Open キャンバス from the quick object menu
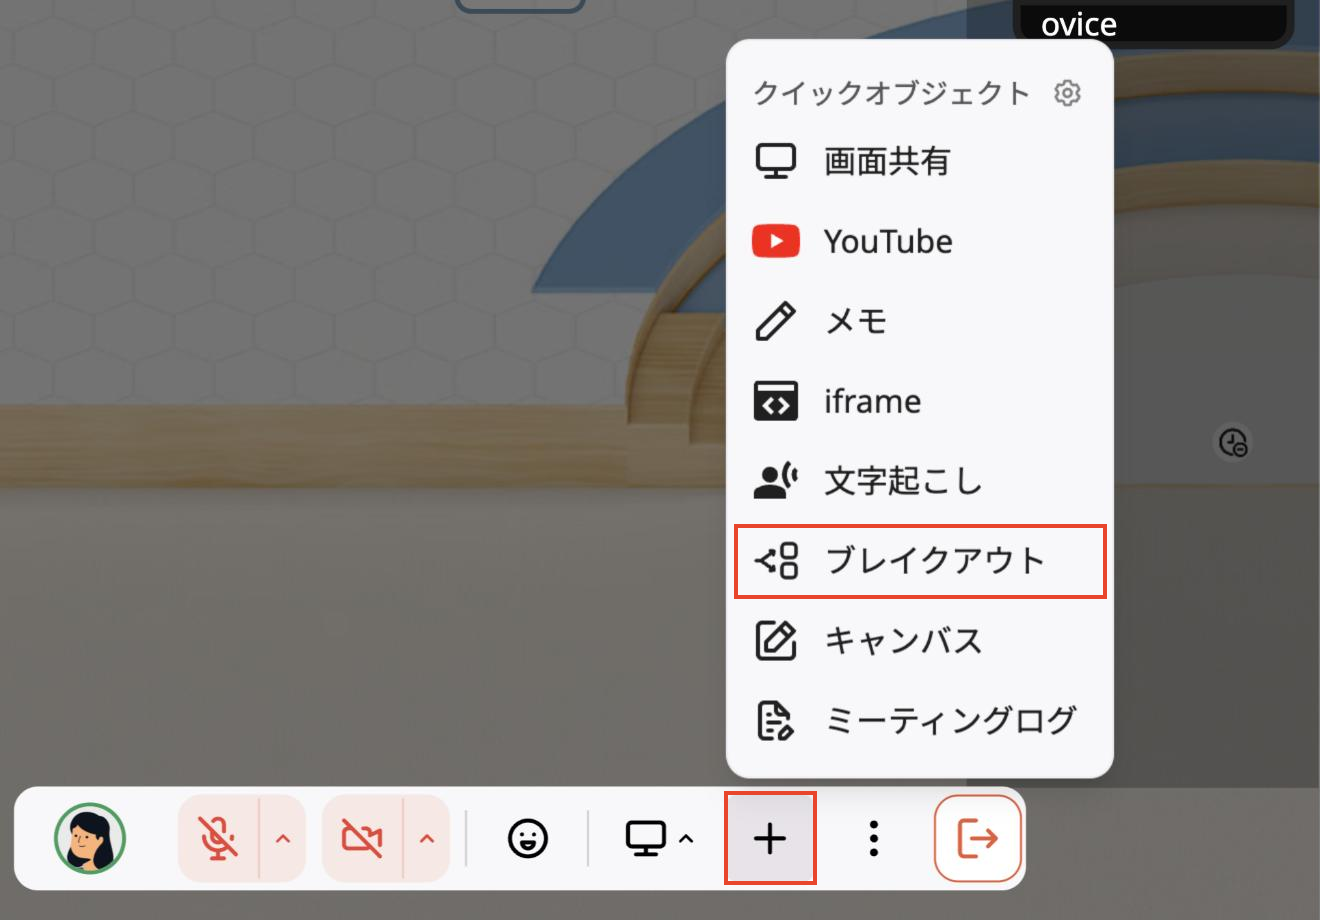 click(x=919, y=641)
